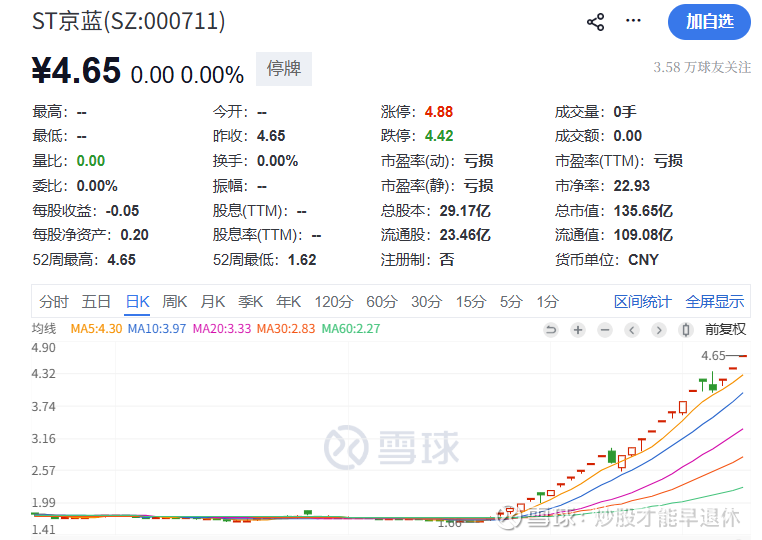Open the 前复权 adjustment dropdown

725,330
